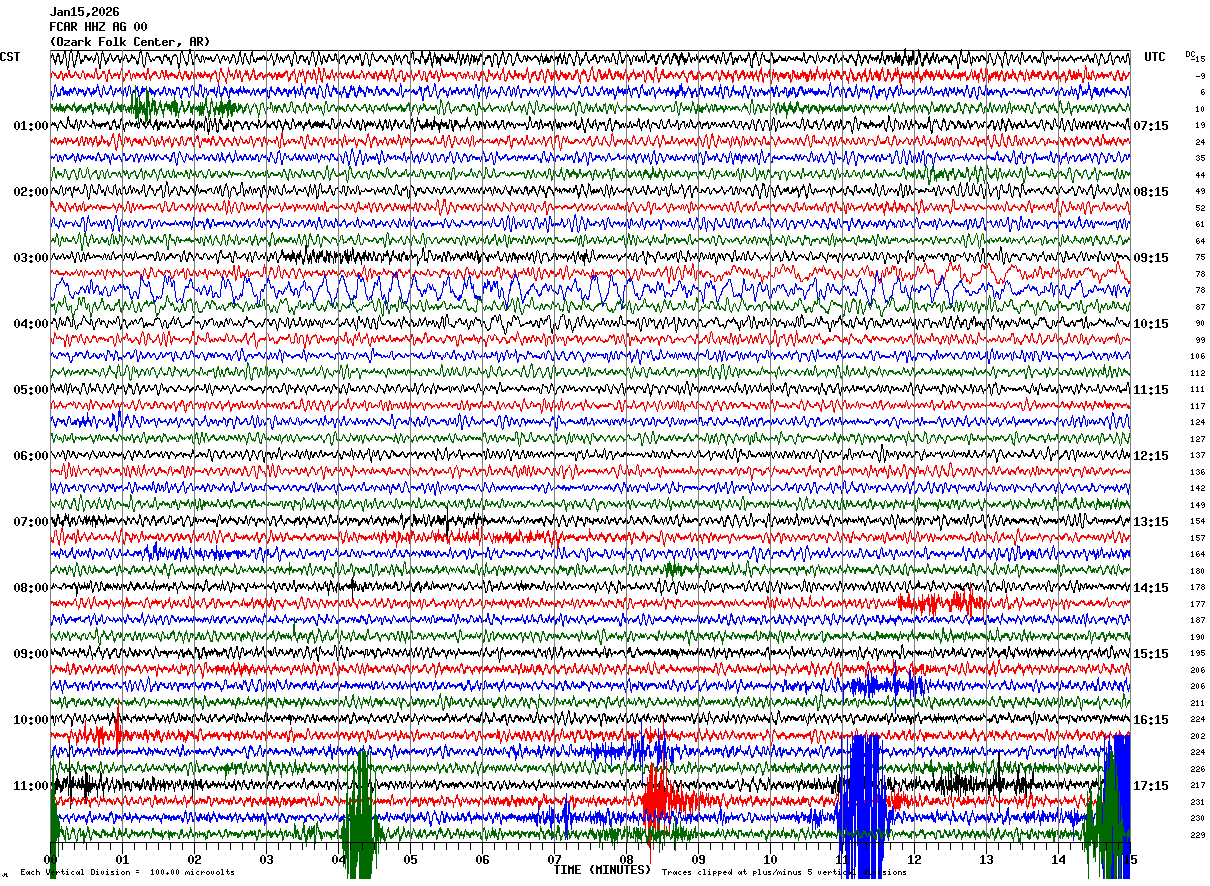Click the "05:00" CST time label
Screen dimensions: 1210x886
tap(30, 390)
